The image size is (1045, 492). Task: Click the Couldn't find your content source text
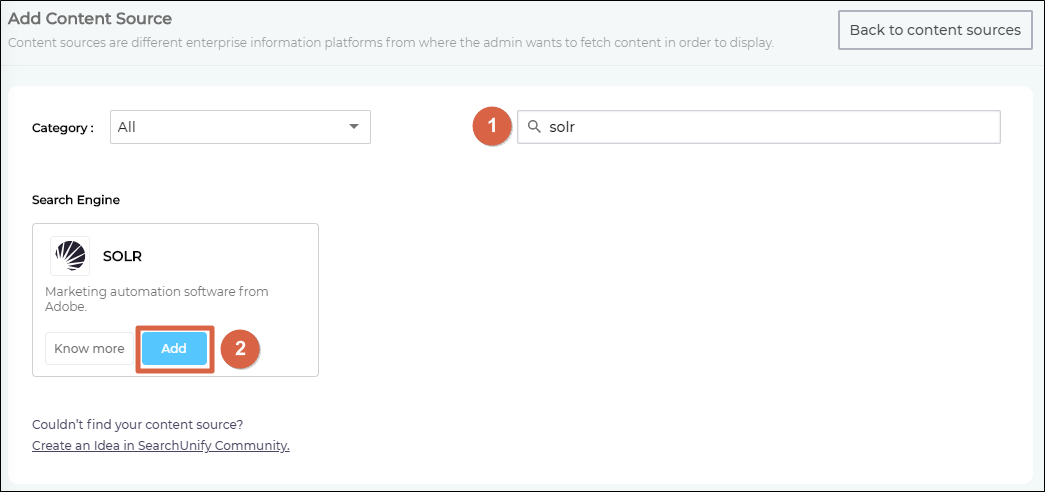pyautogui.click(x=138, y=424)
